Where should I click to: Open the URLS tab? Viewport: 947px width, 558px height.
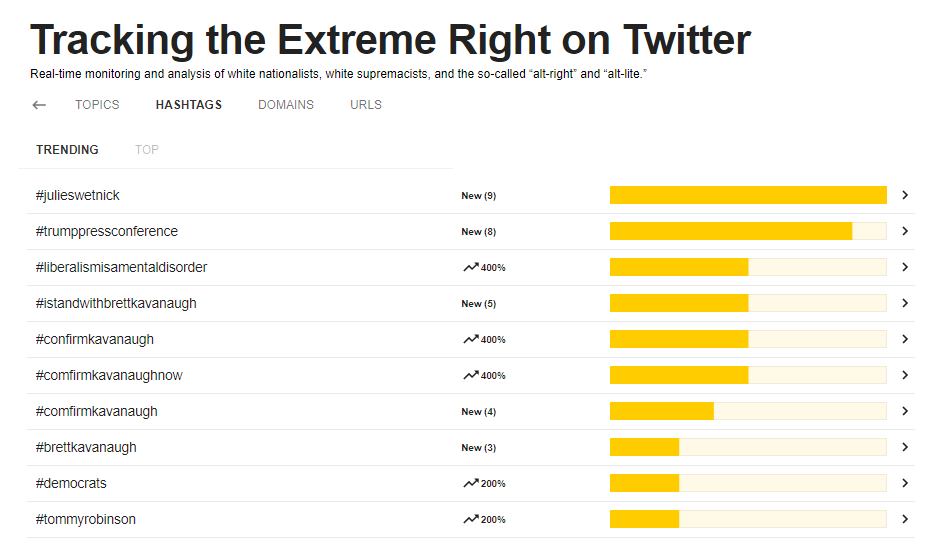366,105
